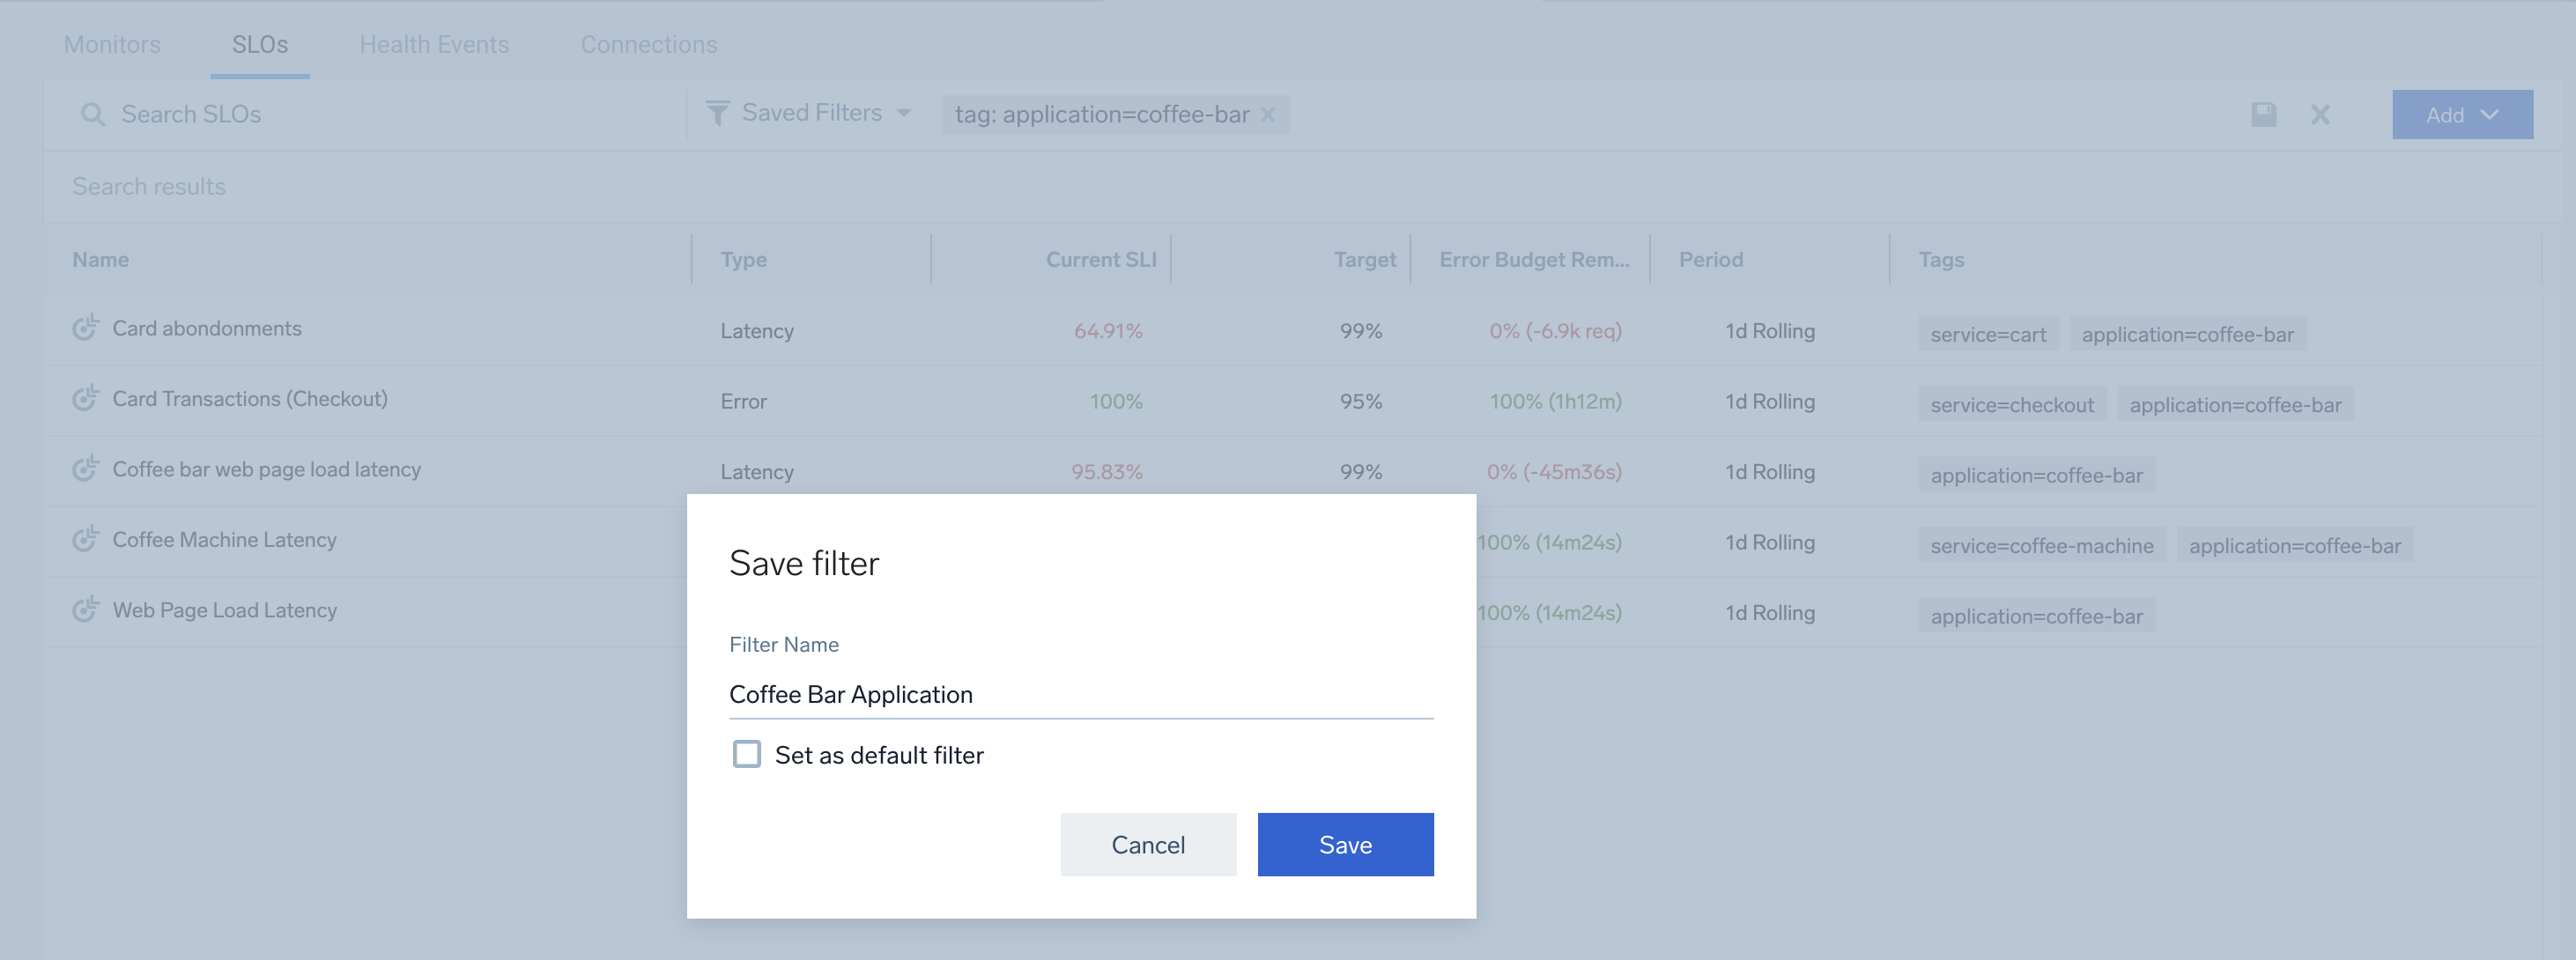This screenshot has width=2576, height=960.
Task: Open the Add dropdown button
Action: click(2462, 115)
